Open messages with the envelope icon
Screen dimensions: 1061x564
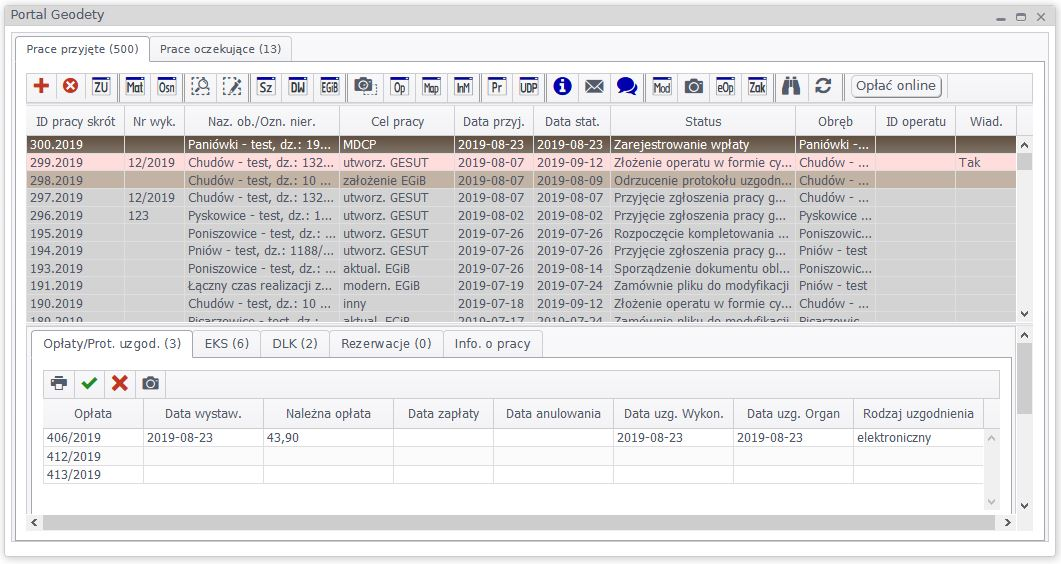(594, 86)
